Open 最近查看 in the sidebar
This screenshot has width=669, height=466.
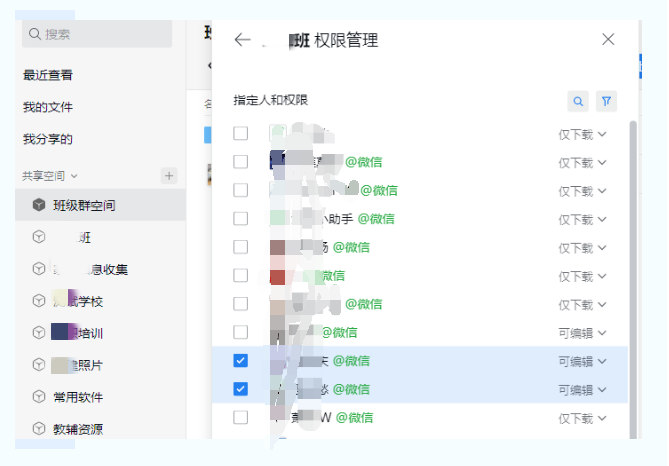[48, 75]
